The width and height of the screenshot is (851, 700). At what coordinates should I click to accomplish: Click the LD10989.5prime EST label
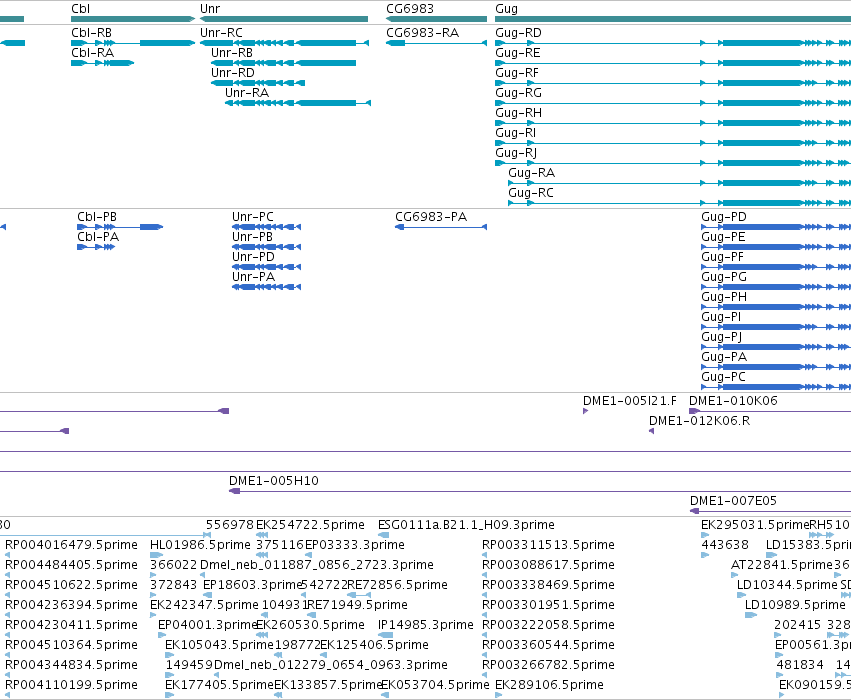[795, 606]
